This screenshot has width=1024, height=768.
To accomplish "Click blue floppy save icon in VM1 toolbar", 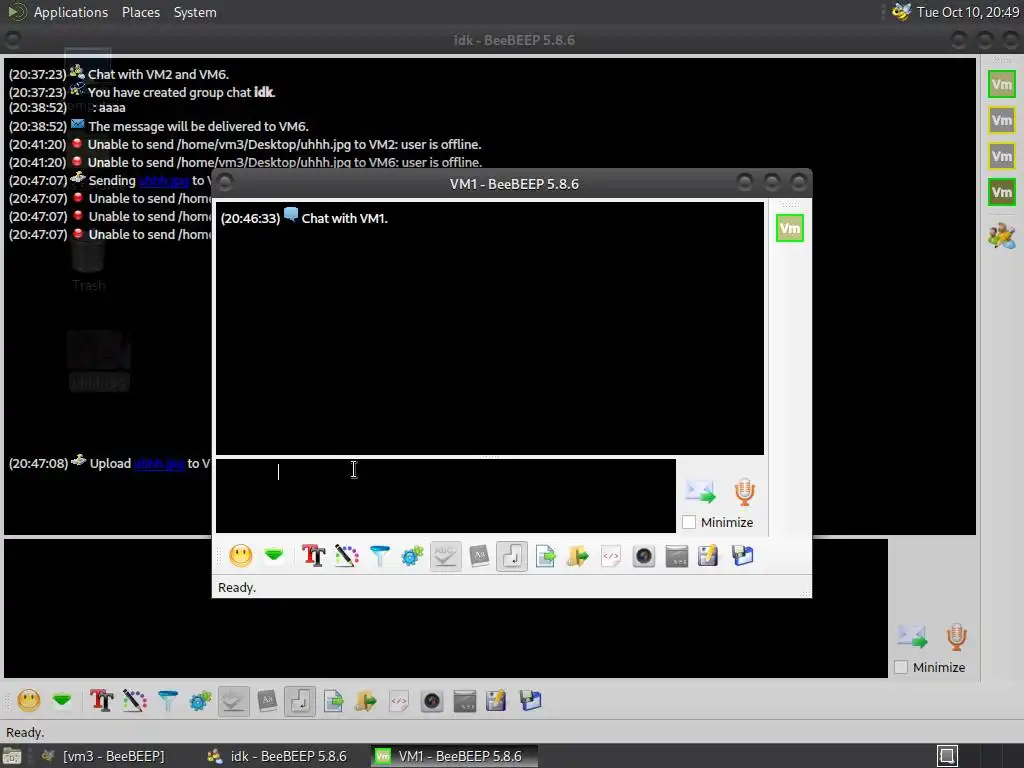I will click(x=743, y=556).
